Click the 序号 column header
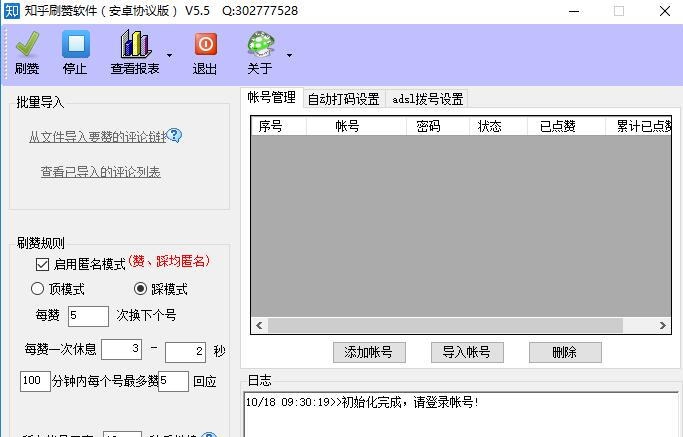683x437 pixels. pos(279,126)
